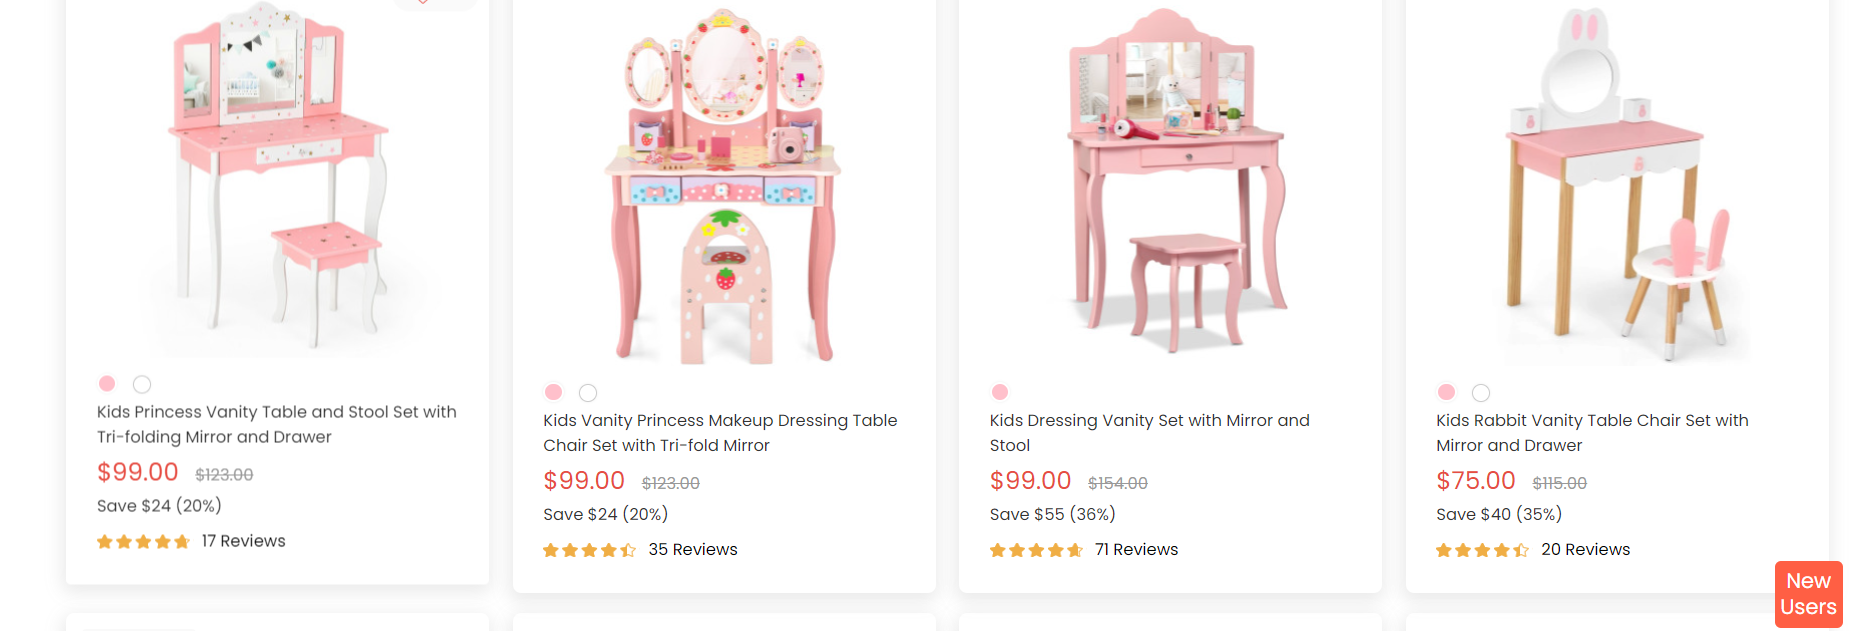The height and width of the screenshot is (631, 1860).
Task: Click star rating beside 71 Reviews
Action: 1036,550
